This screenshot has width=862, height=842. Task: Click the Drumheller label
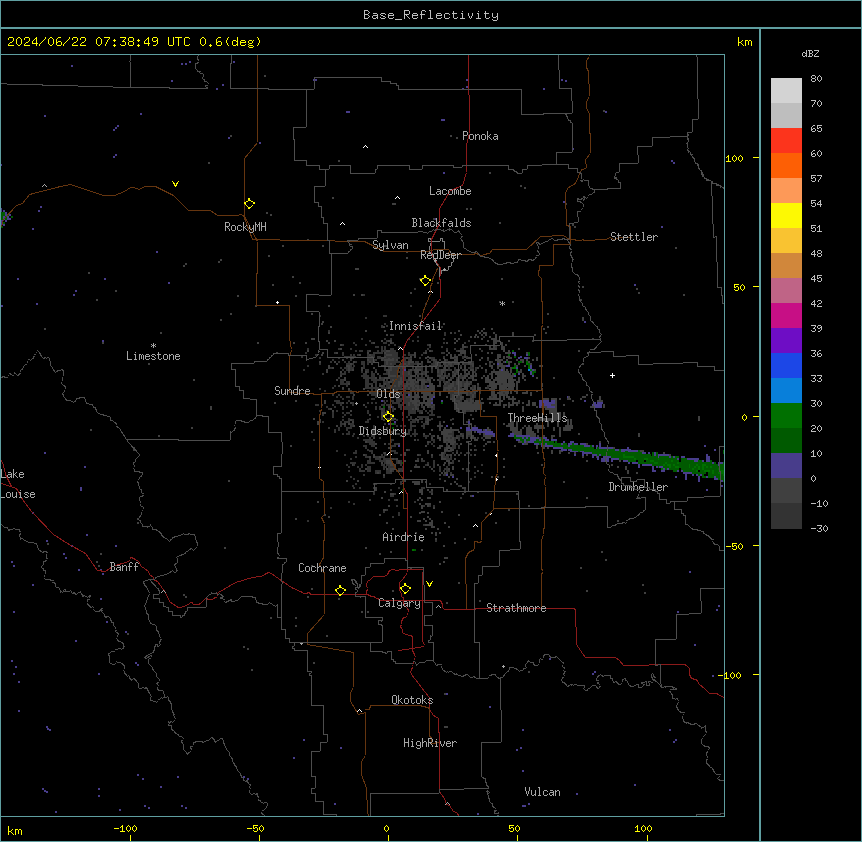638,487
